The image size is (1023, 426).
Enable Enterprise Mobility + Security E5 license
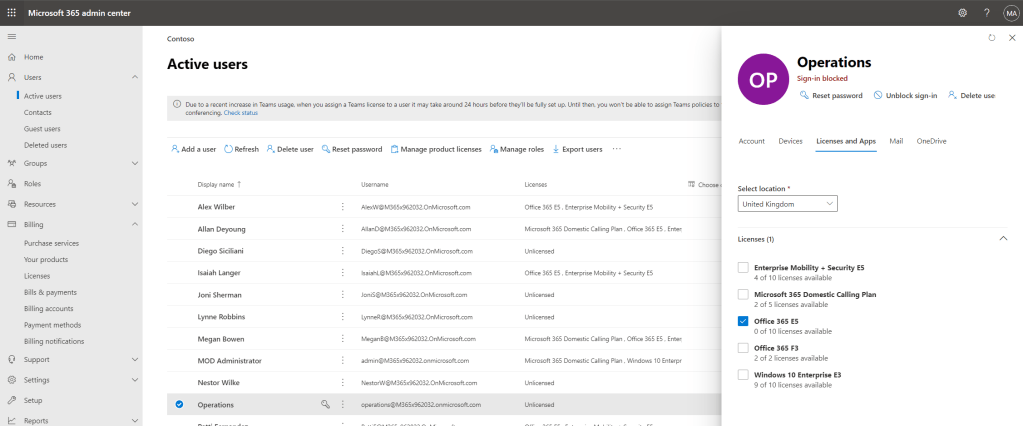point(743,267)
